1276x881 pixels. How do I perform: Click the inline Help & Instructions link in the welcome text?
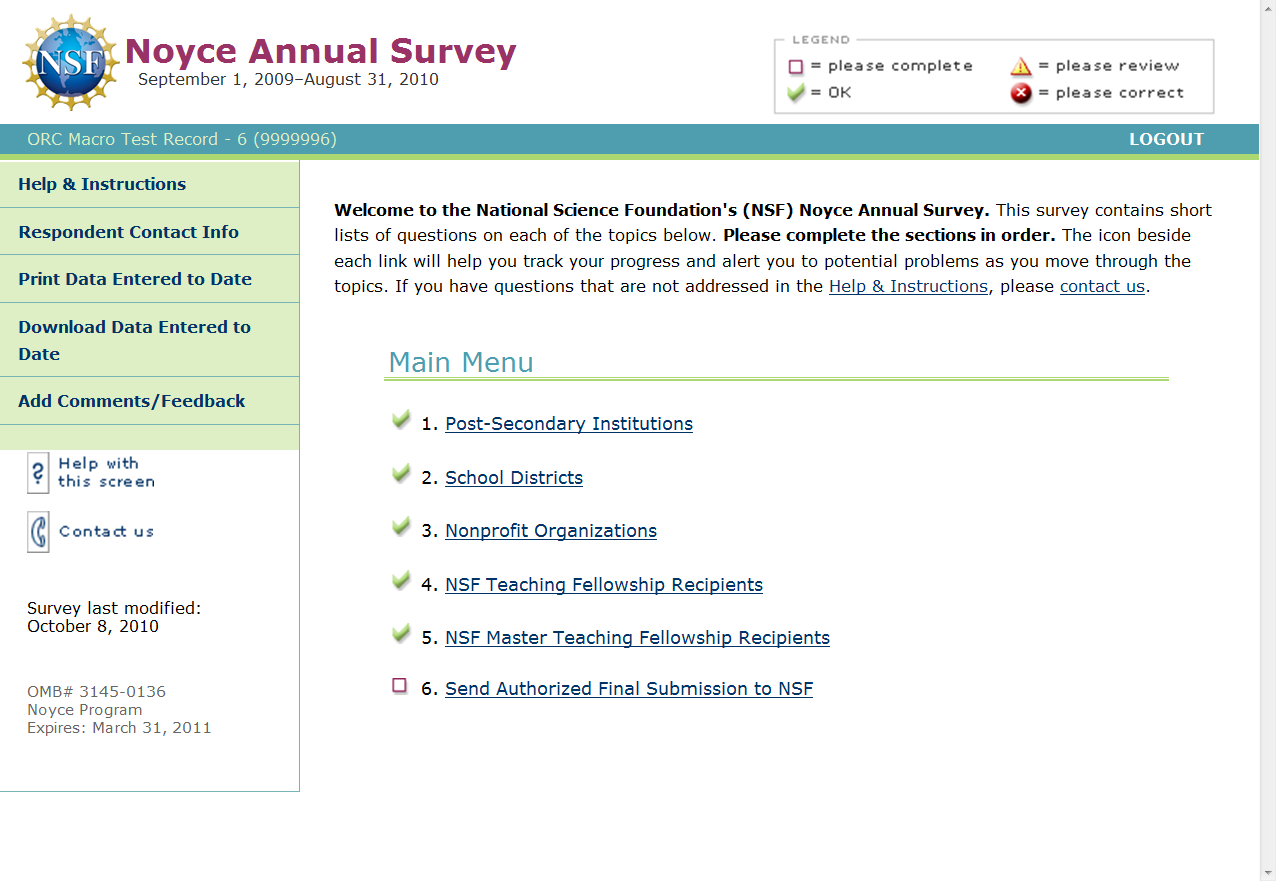click(908, 286)
